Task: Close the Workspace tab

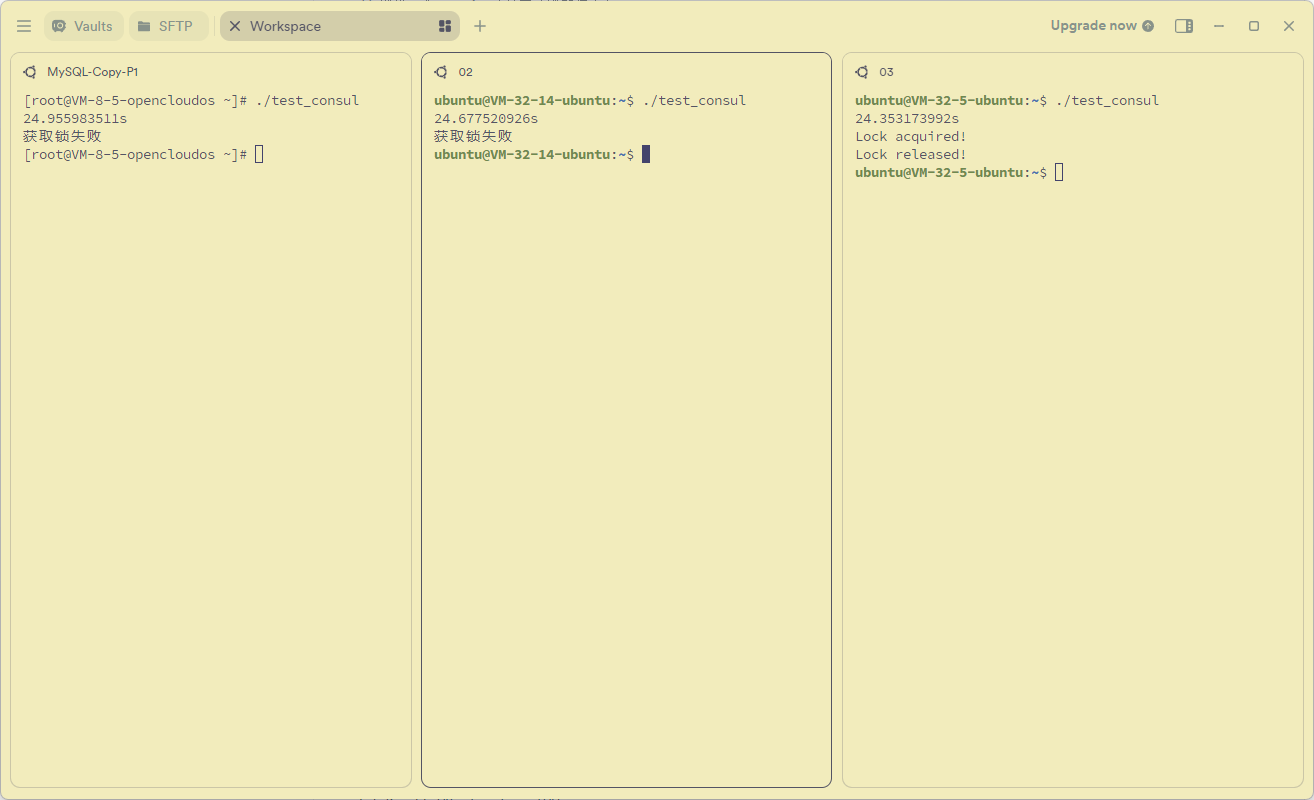Action: [x=235, y=26]
